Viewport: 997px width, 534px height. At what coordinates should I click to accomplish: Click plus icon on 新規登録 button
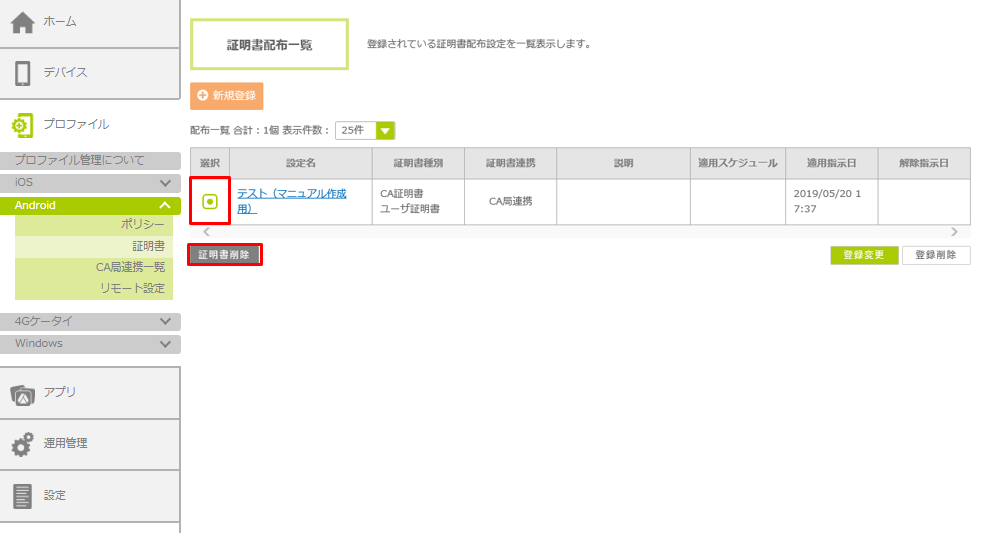point(203,95)
